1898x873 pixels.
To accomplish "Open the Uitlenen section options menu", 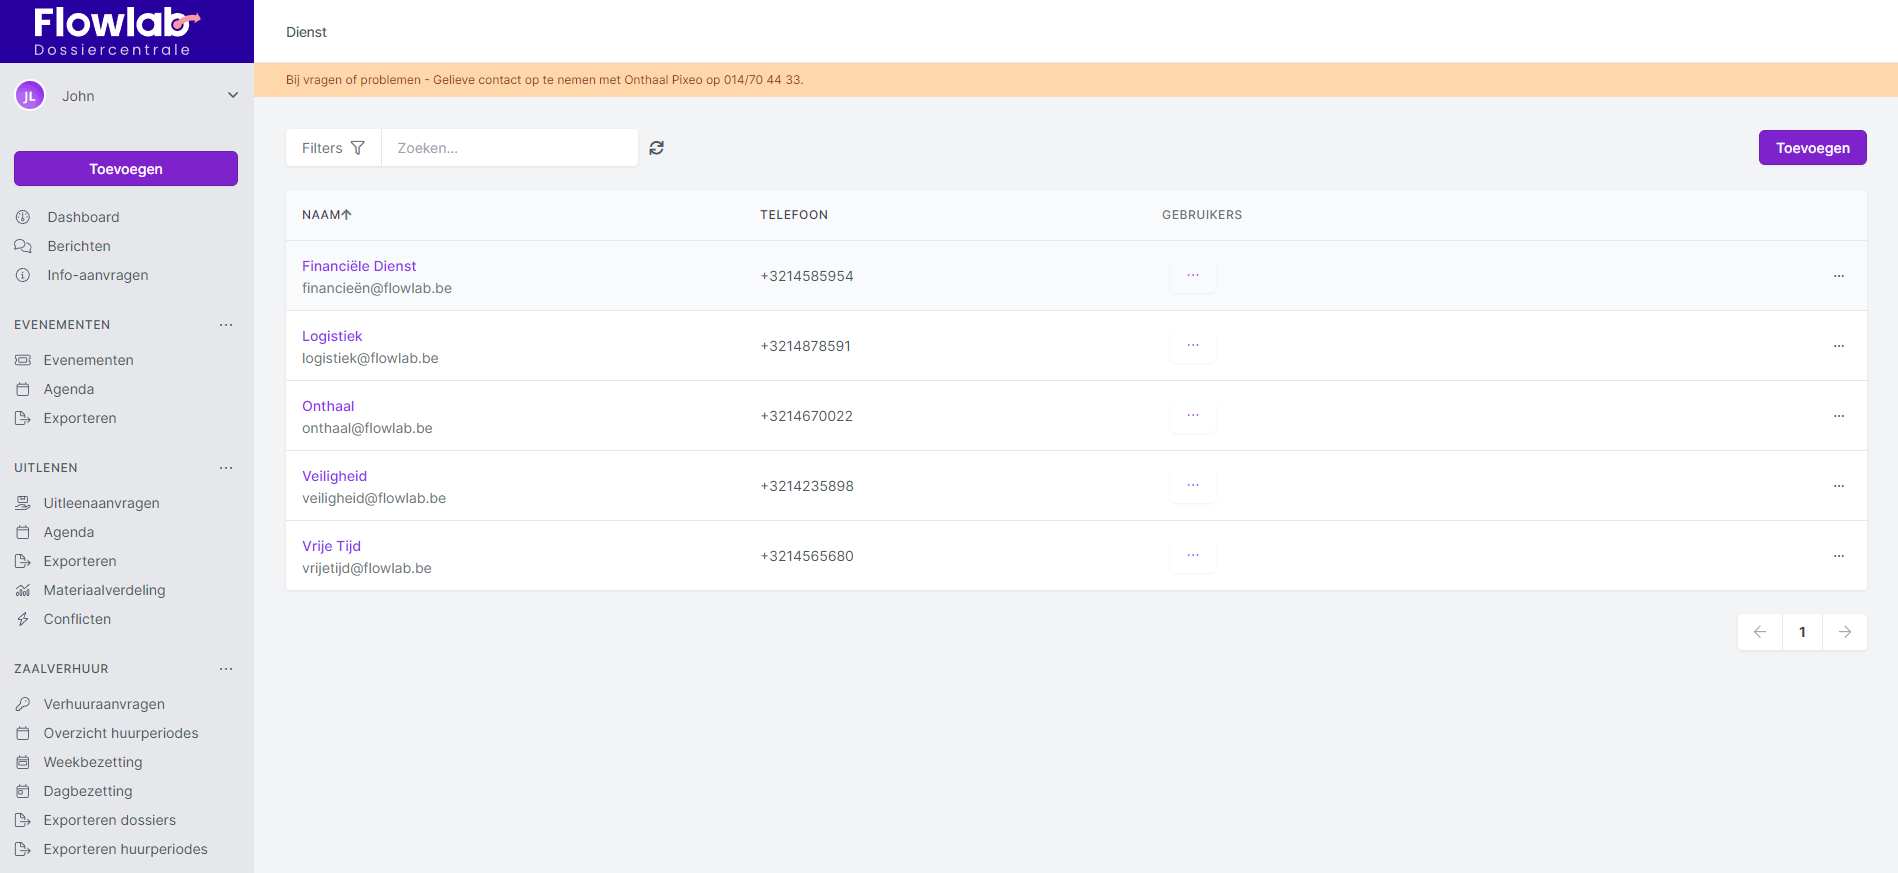I will (x=226, y=468).
